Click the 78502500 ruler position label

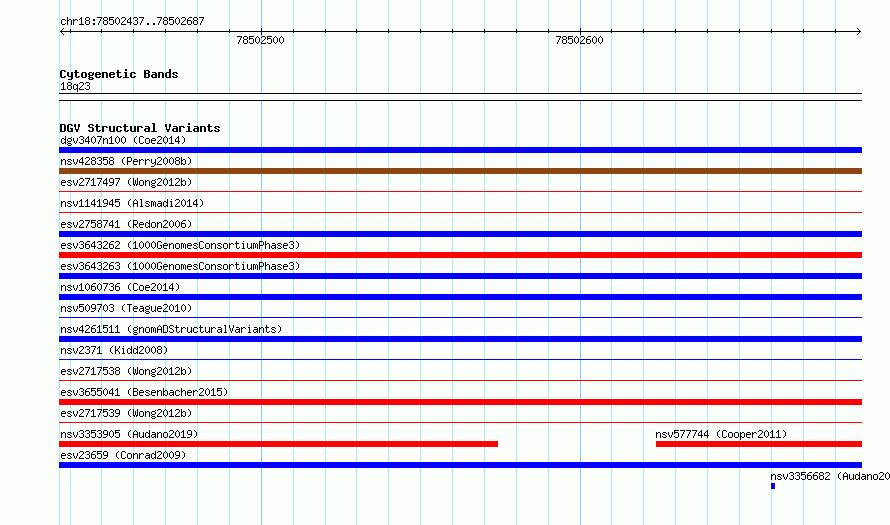click(x=261, y=40)
